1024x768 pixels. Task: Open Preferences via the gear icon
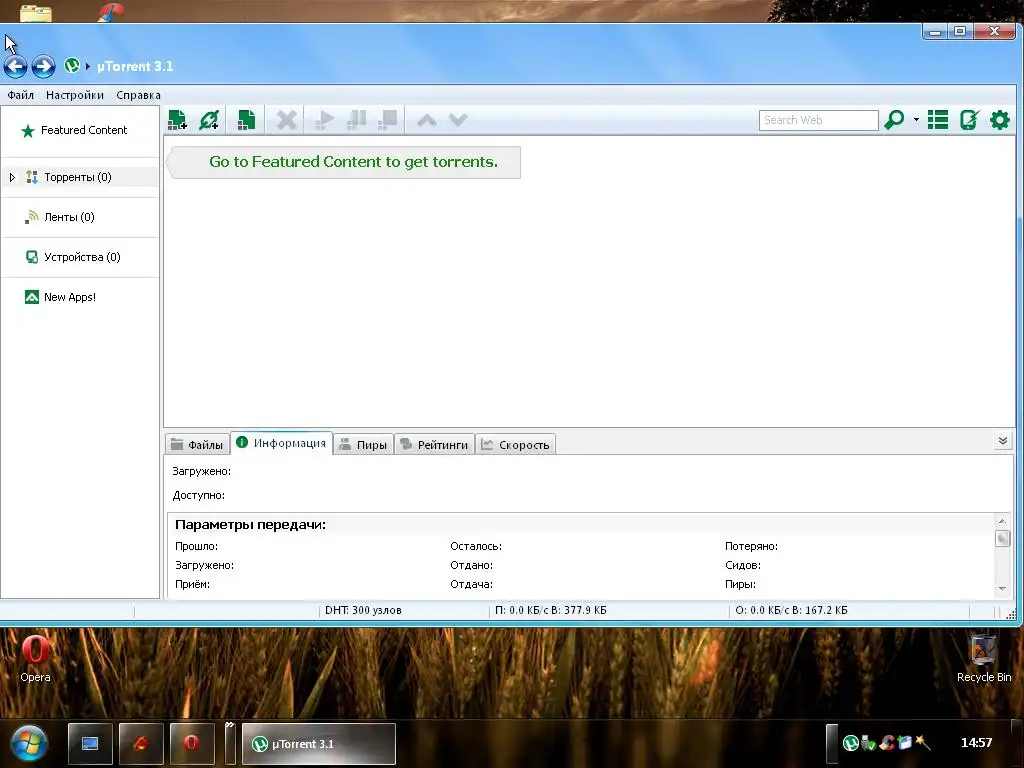1000,120
